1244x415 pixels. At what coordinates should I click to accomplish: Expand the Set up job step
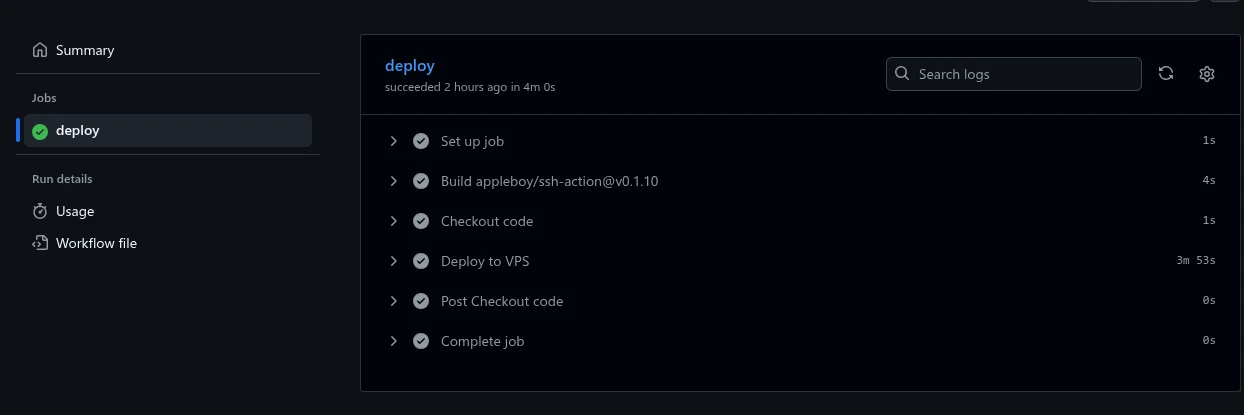394,141
